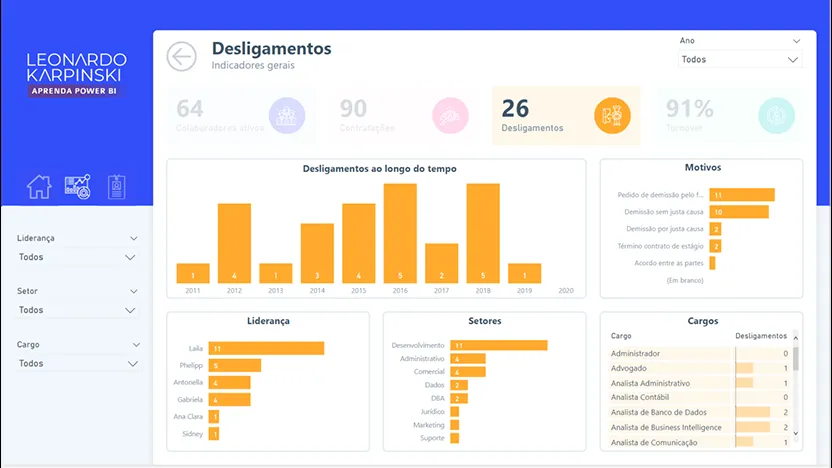Sort by Desligamentos column header in Cargos
Image resolution: width=832 pixels, height=468 pixels.
pyautogui.click(x=760, y=336)
